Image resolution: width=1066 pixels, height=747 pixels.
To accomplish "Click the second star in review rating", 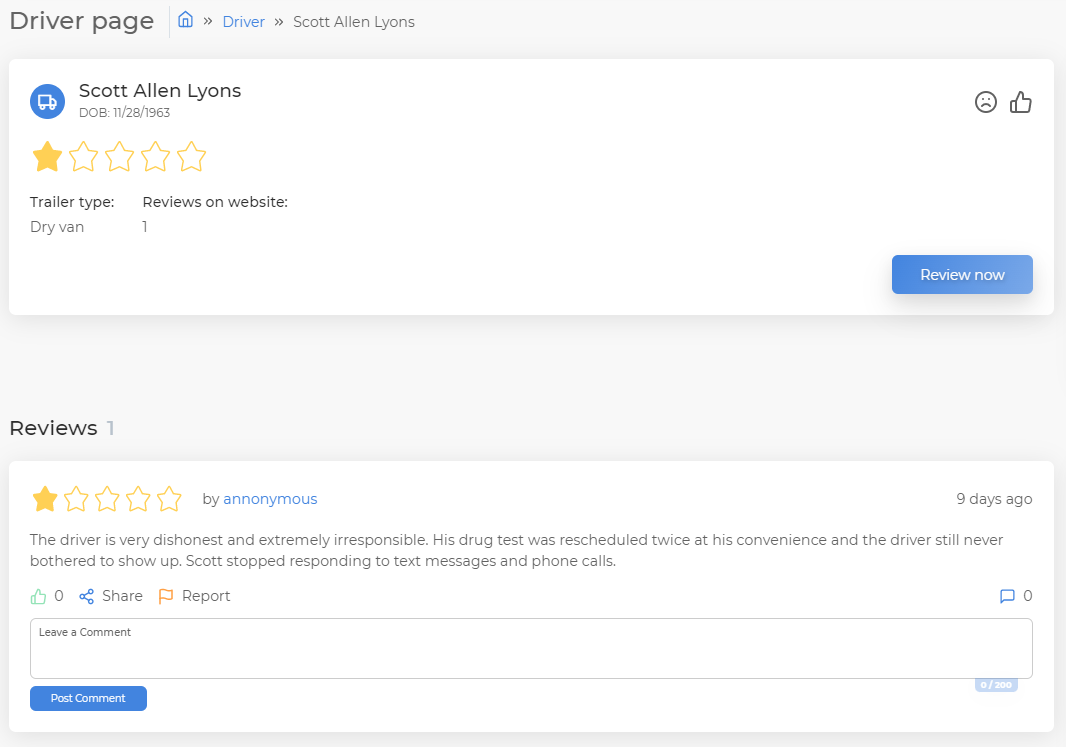I will (x=76, y=499).
